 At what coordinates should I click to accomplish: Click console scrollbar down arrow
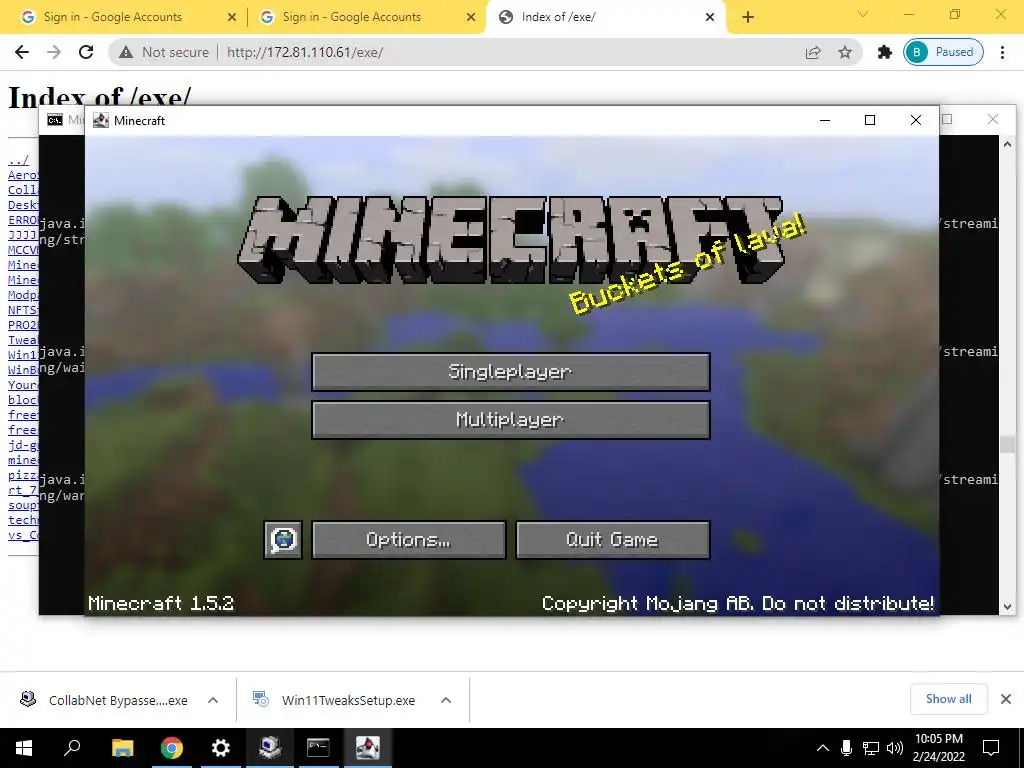tap(1007, 606)
